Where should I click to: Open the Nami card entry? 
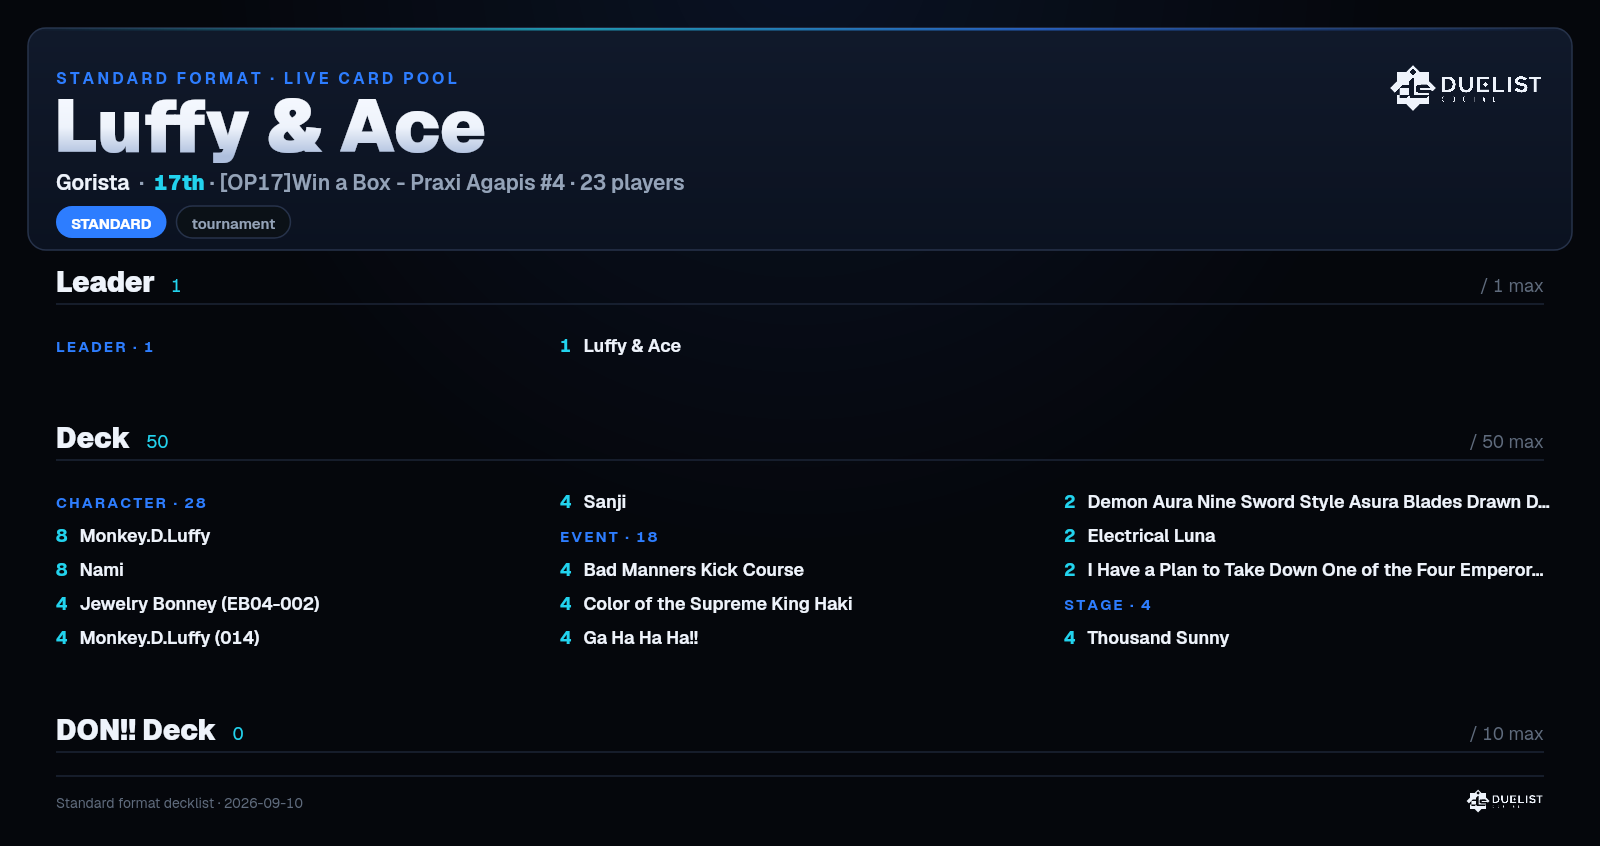pyautogui.click(x=90, y=570)
